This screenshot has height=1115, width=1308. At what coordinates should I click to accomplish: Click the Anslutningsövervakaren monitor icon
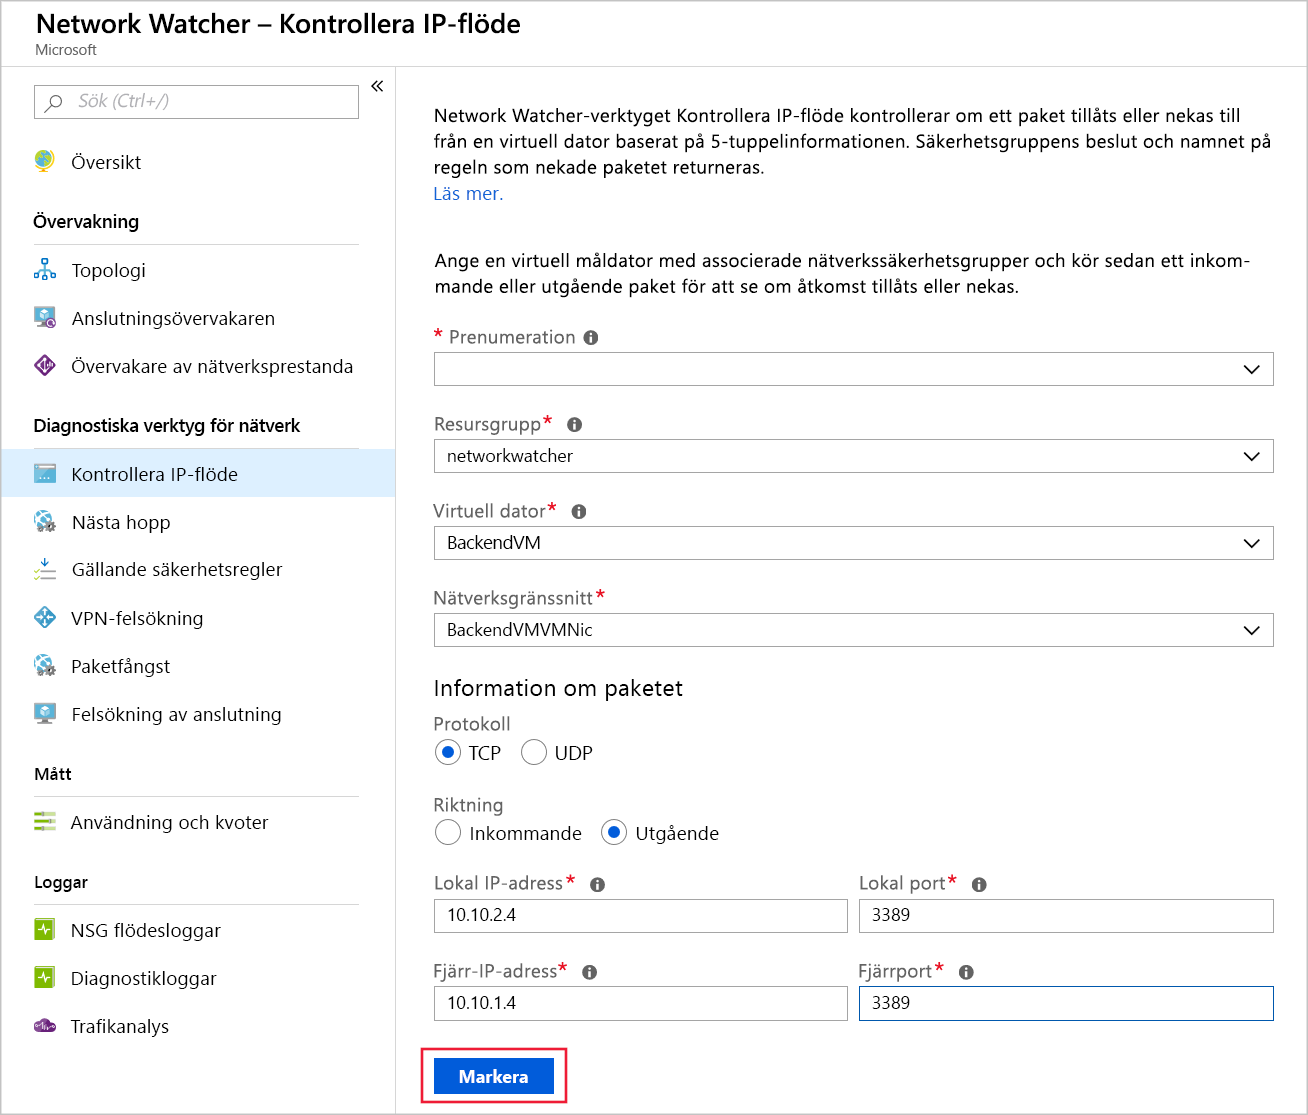(x=45, y=317)
